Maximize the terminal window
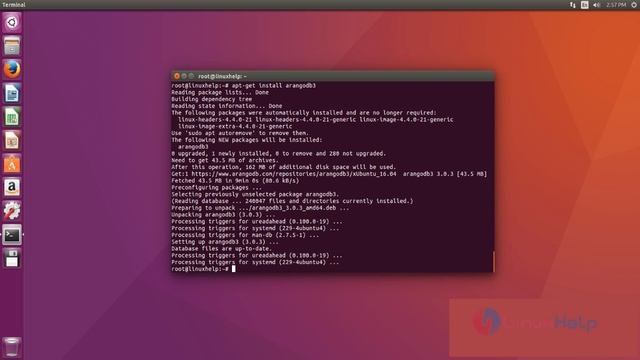 tap(191, 76)
